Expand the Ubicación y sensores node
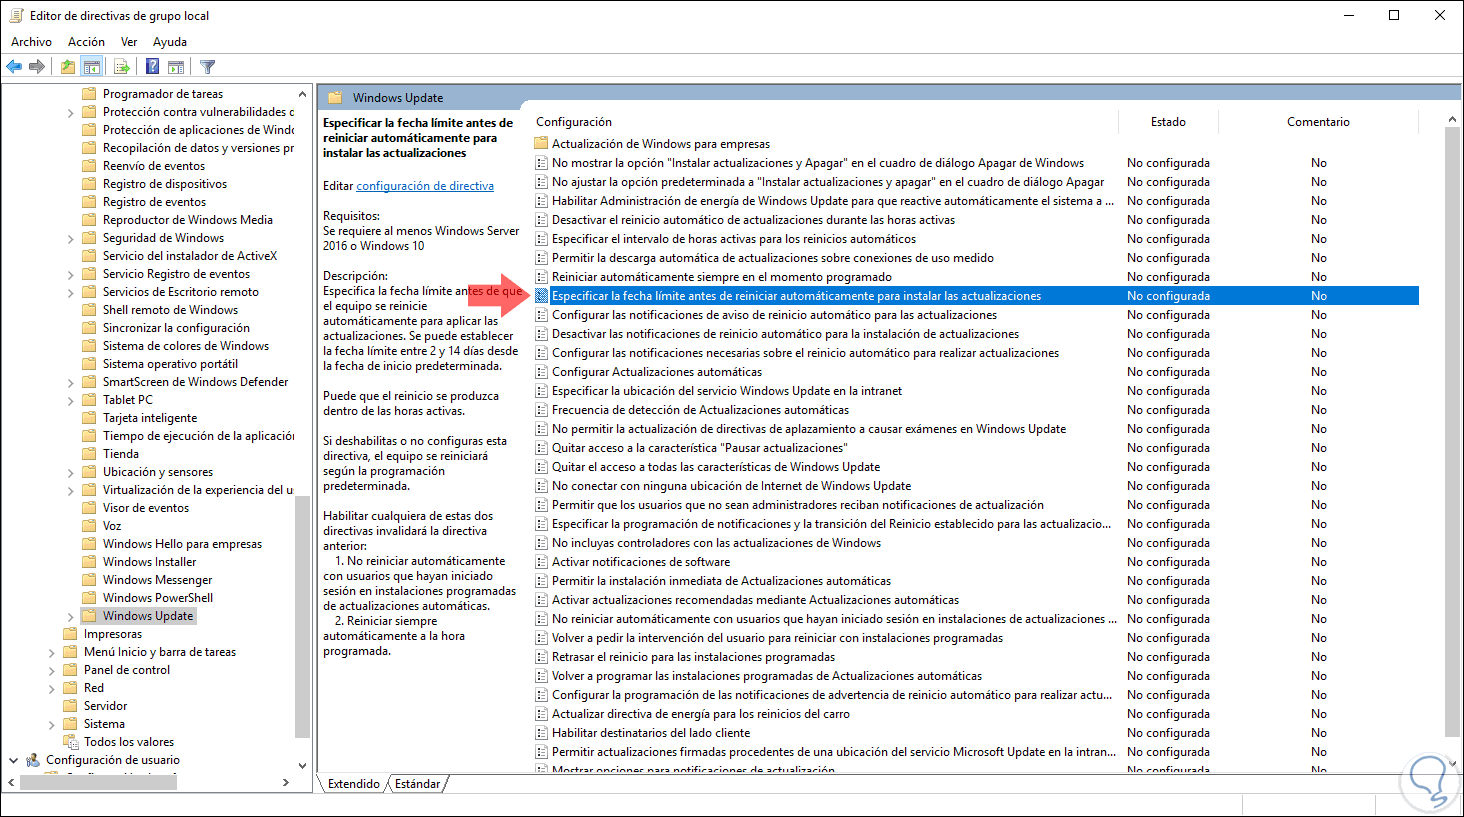Viewport: 1464px width, 817px height. [x=70, y=473]
